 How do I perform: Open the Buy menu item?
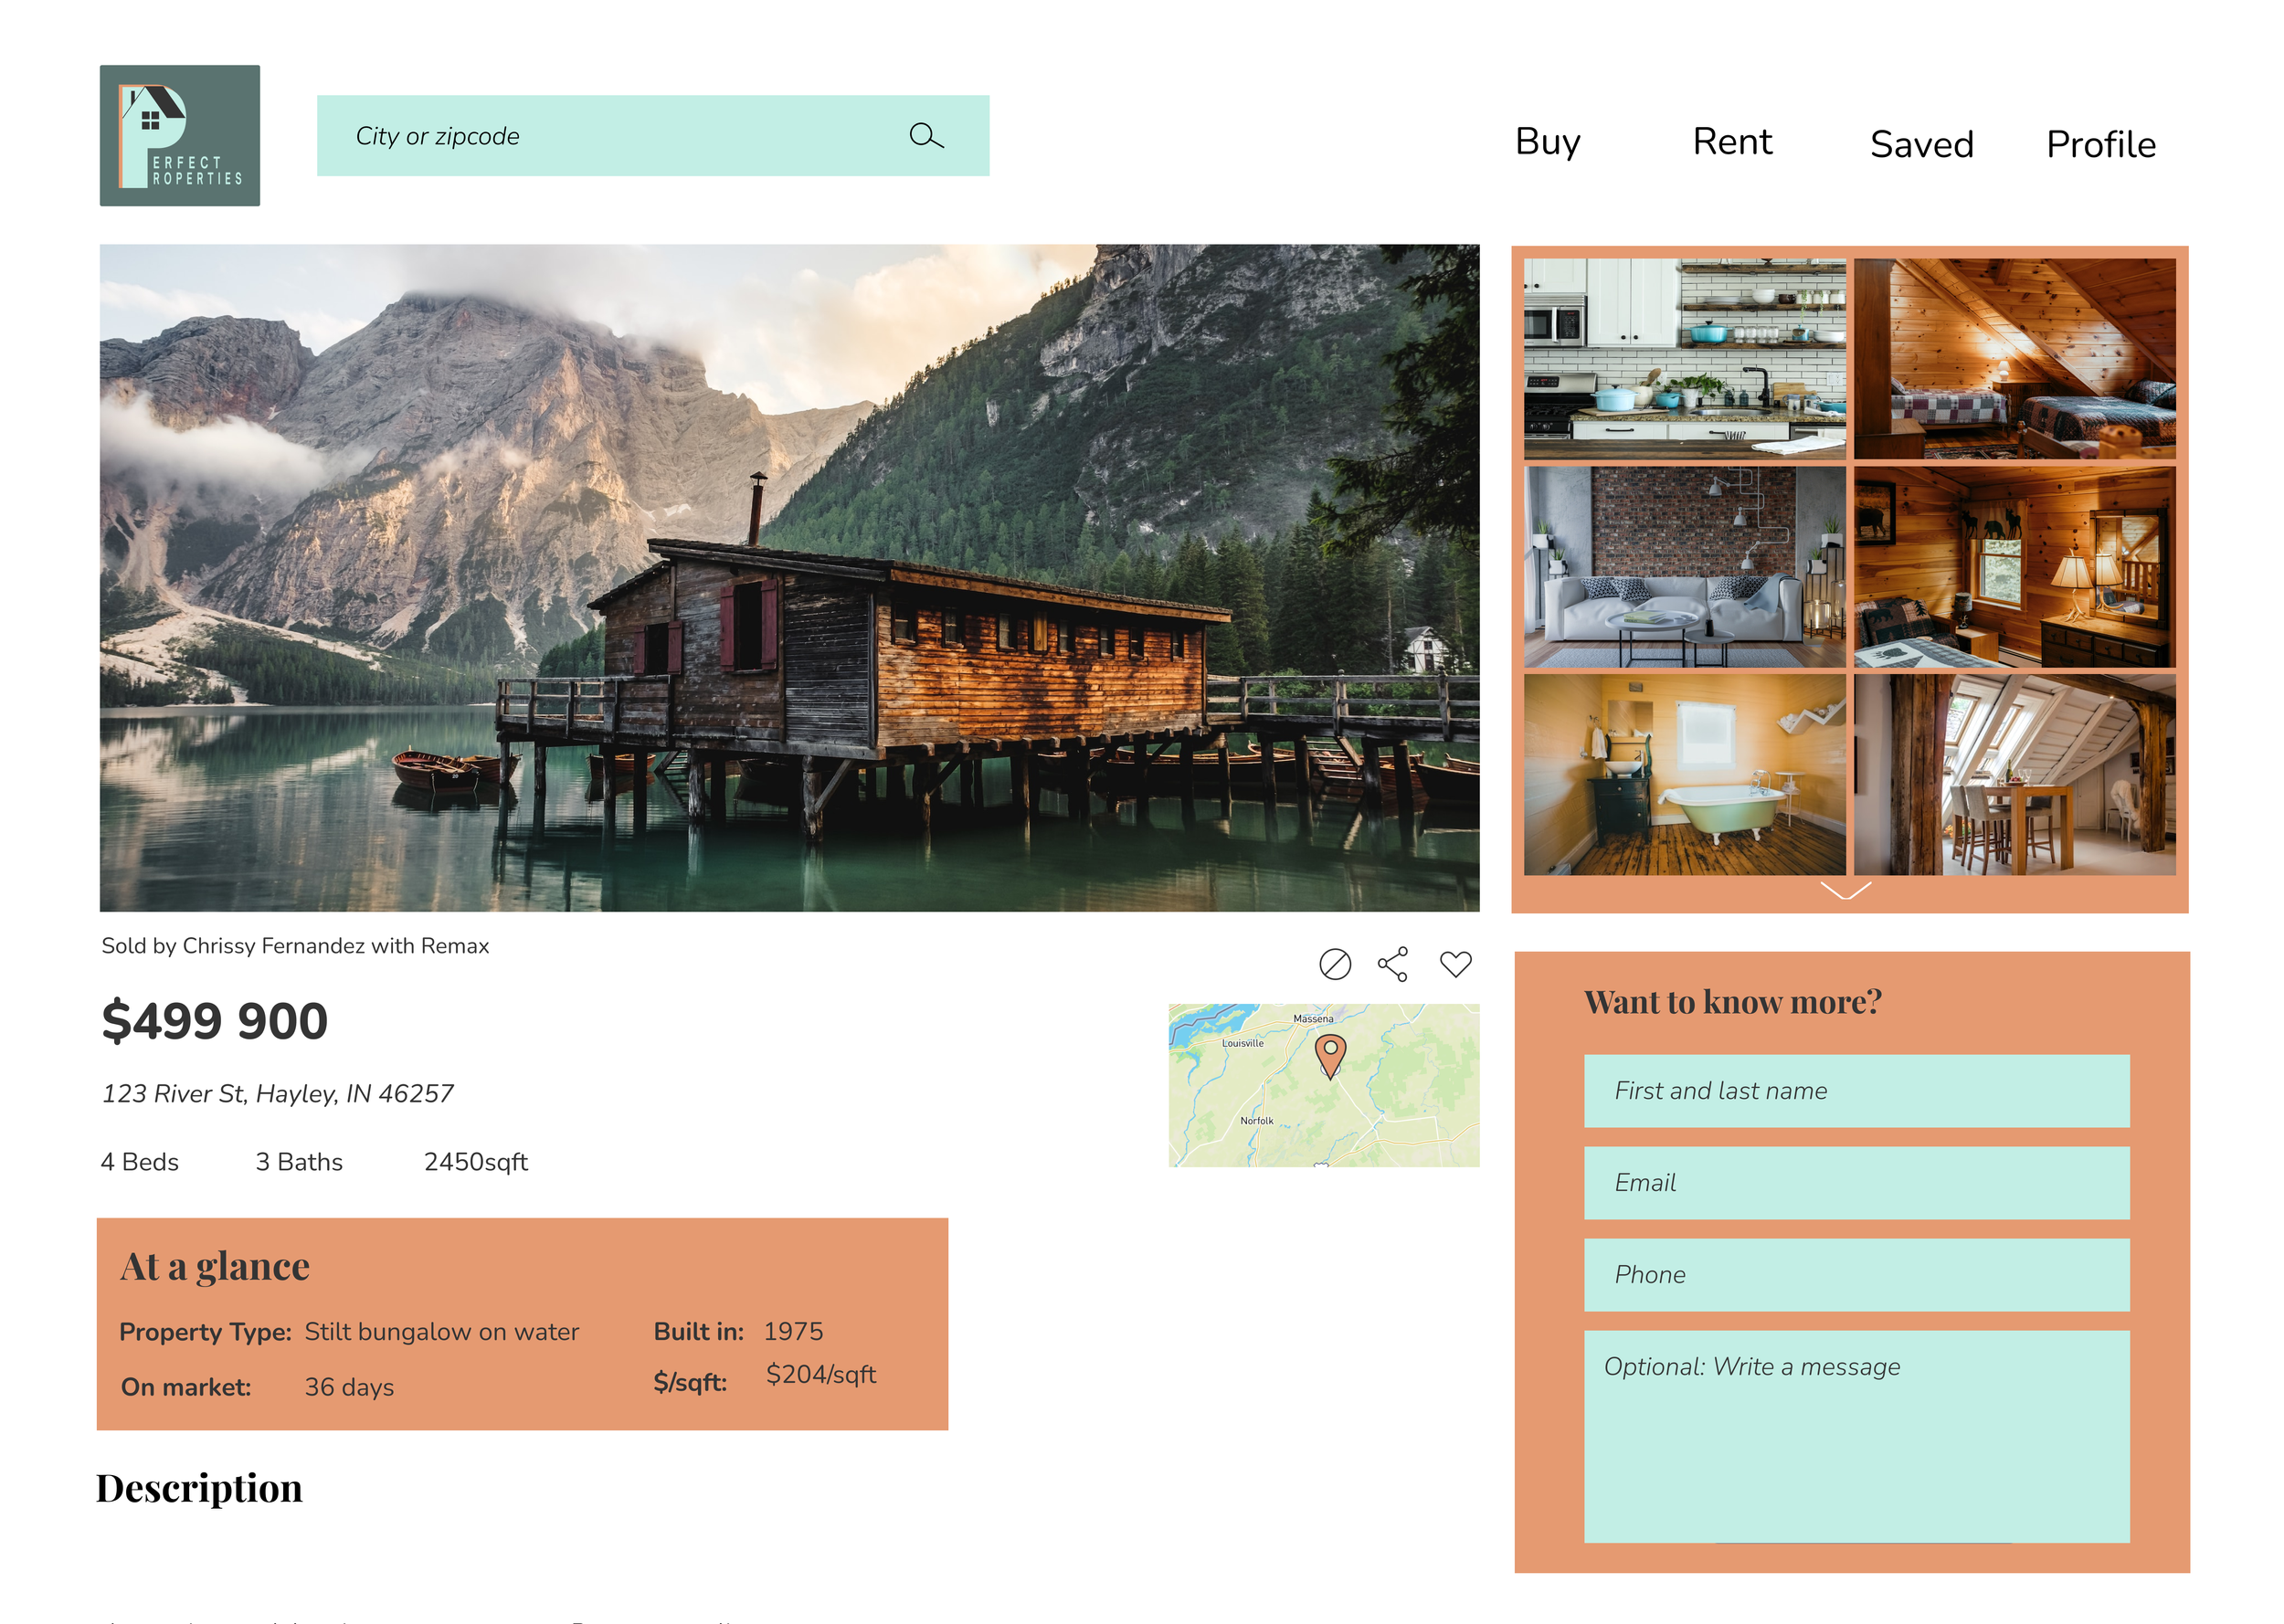[1547, 142]
